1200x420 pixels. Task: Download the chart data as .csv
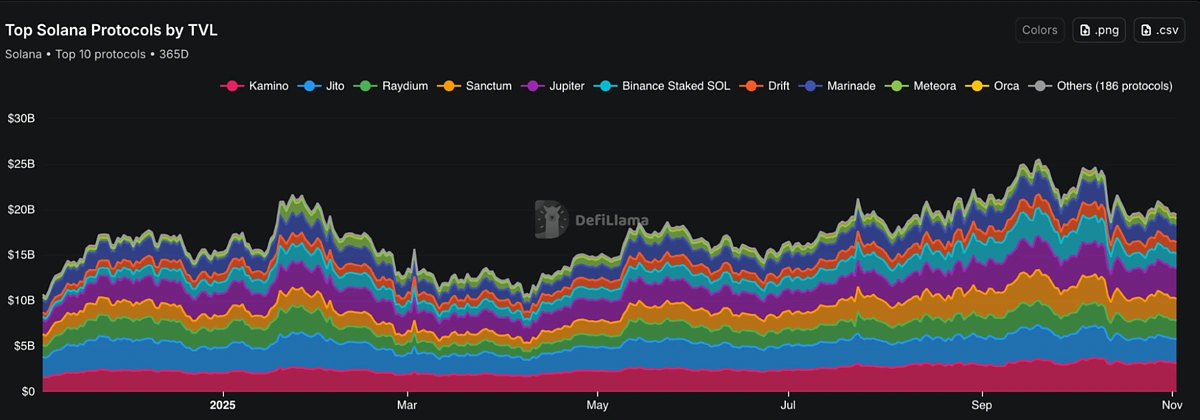tap(1158, 30)
